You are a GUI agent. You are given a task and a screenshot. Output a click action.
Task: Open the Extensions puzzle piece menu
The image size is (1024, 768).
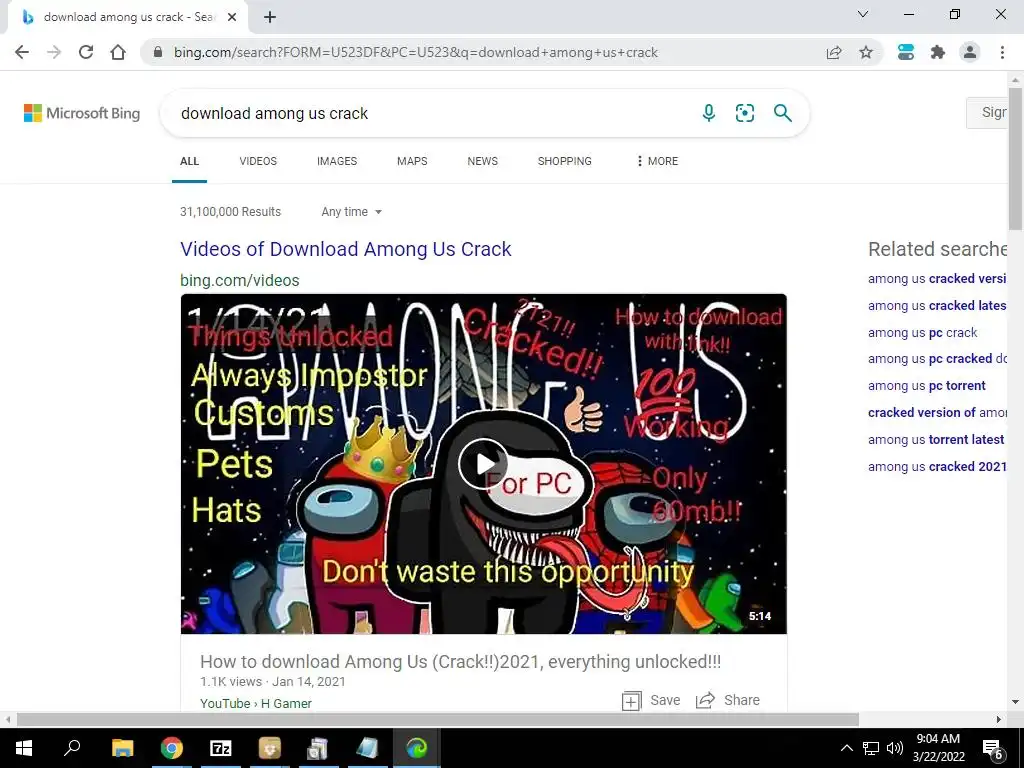point(938,52)
